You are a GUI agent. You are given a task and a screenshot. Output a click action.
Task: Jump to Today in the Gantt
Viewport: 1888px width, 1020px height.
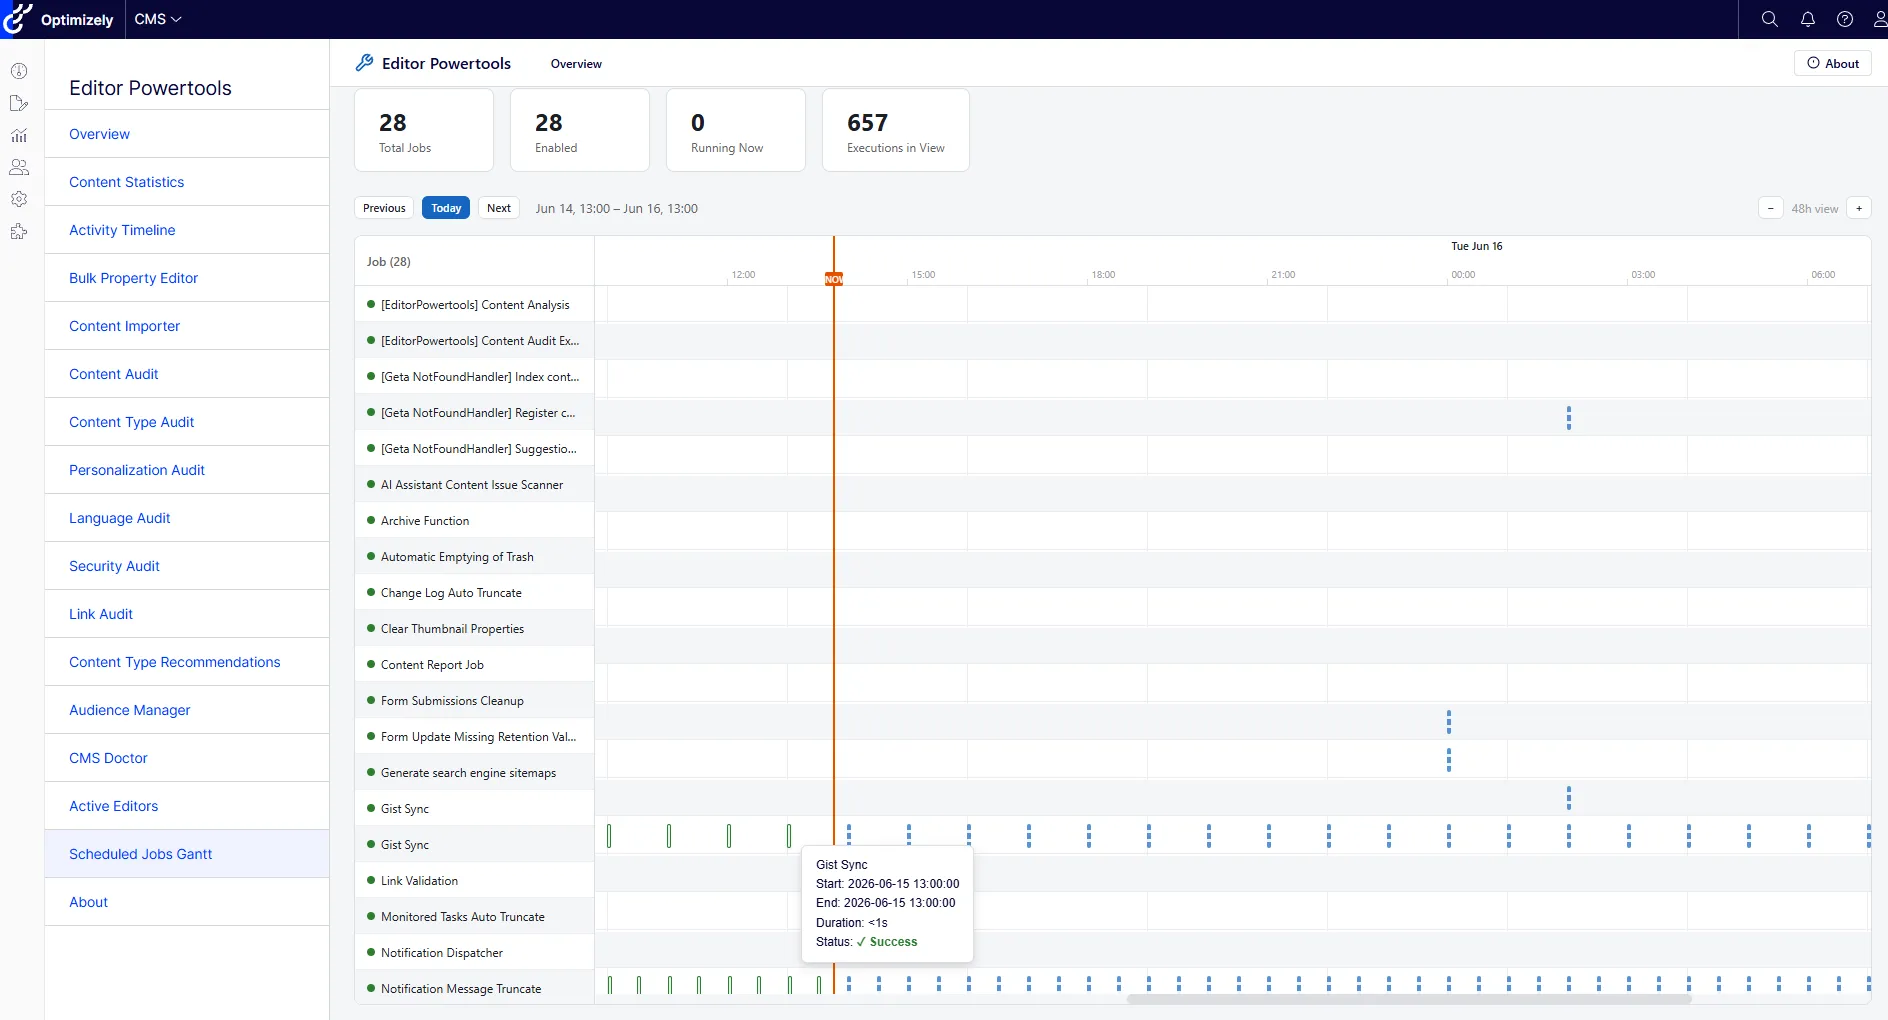(446, 208)
